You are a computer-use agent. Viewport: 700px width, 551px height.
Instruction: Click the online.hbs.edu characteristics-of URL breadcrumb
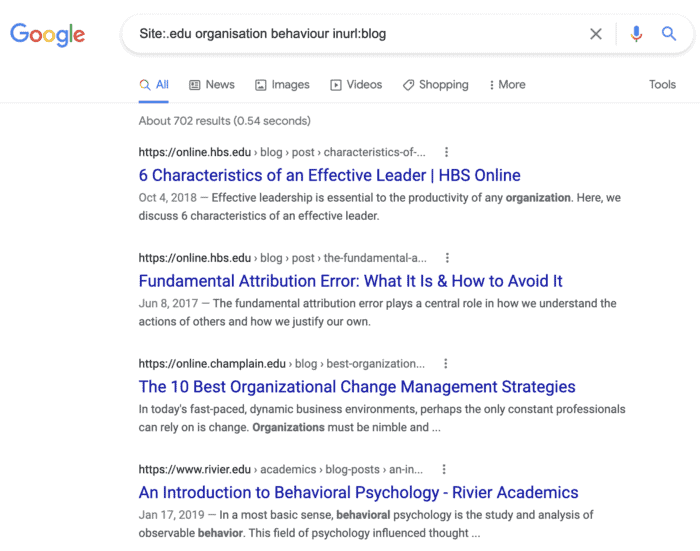click(282, 153)
